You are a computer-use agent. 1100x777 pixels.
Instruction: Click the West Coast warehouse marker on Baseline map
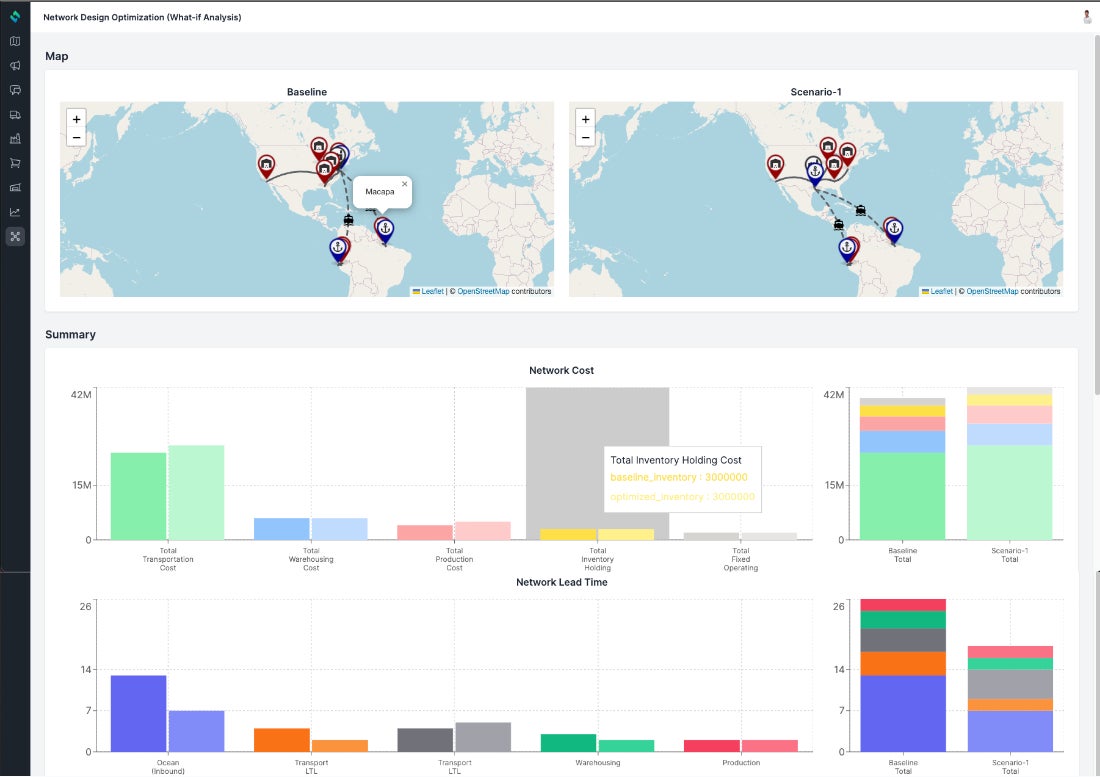tap(266, 165)
